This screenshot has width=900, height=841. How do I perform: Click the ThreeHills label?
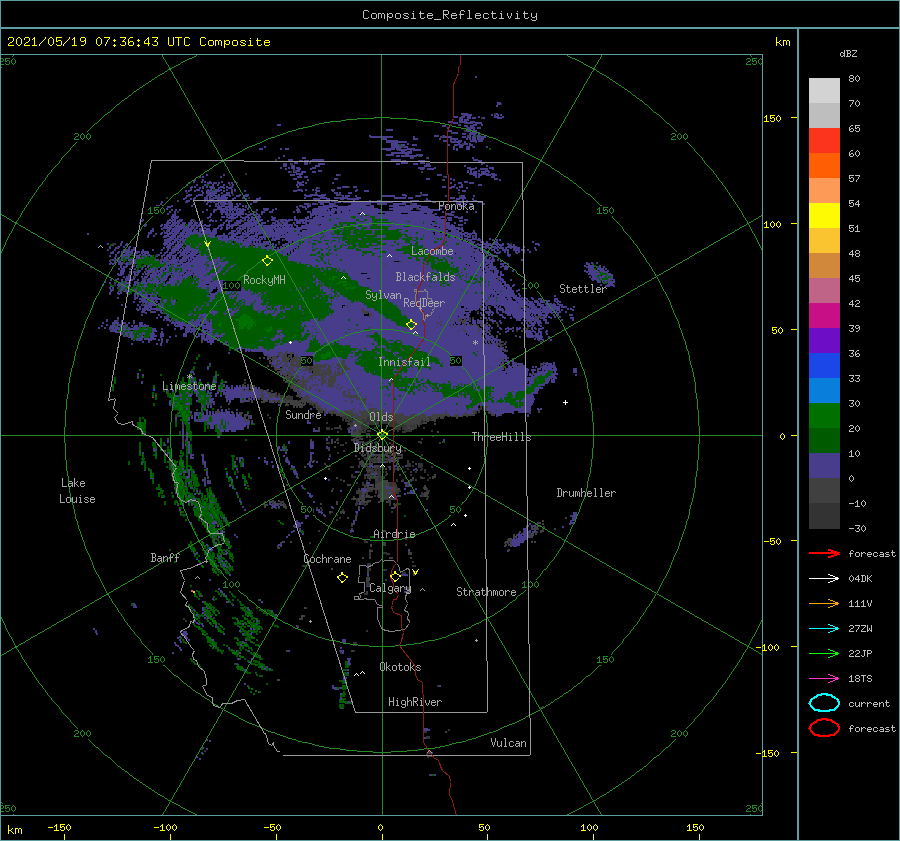tap(501, 437)
